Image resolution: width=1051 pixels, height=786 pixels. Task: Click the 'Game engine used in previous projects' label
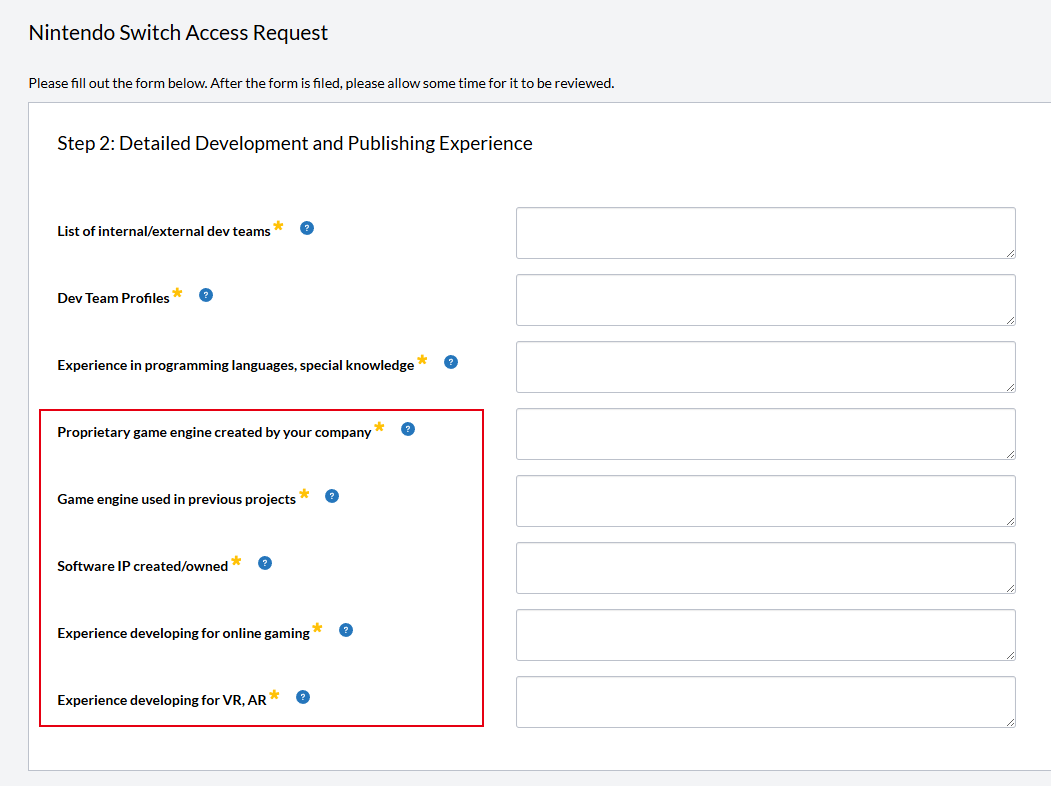click(x=176, y=499)
